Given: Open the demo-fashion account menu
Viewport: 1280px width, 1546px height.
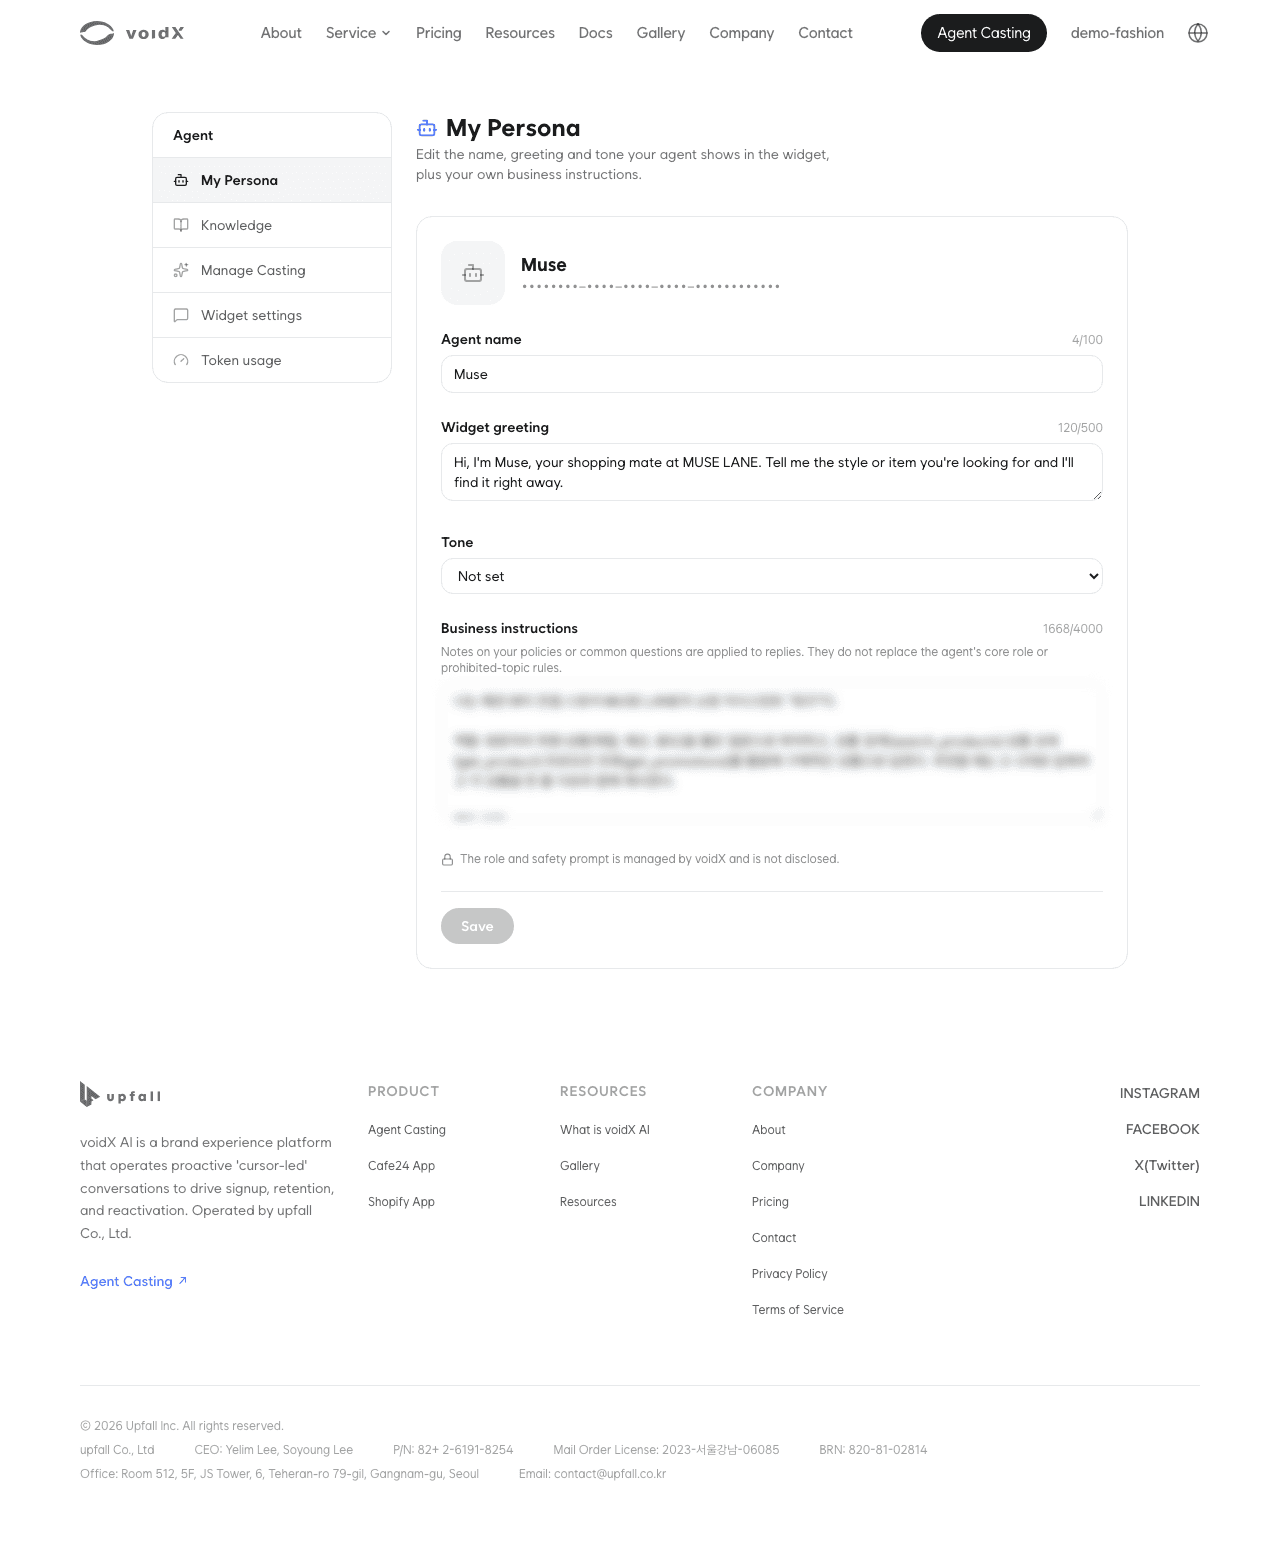Looking at the screenshot, I should pyautogui.click(x=1117, y=33).
